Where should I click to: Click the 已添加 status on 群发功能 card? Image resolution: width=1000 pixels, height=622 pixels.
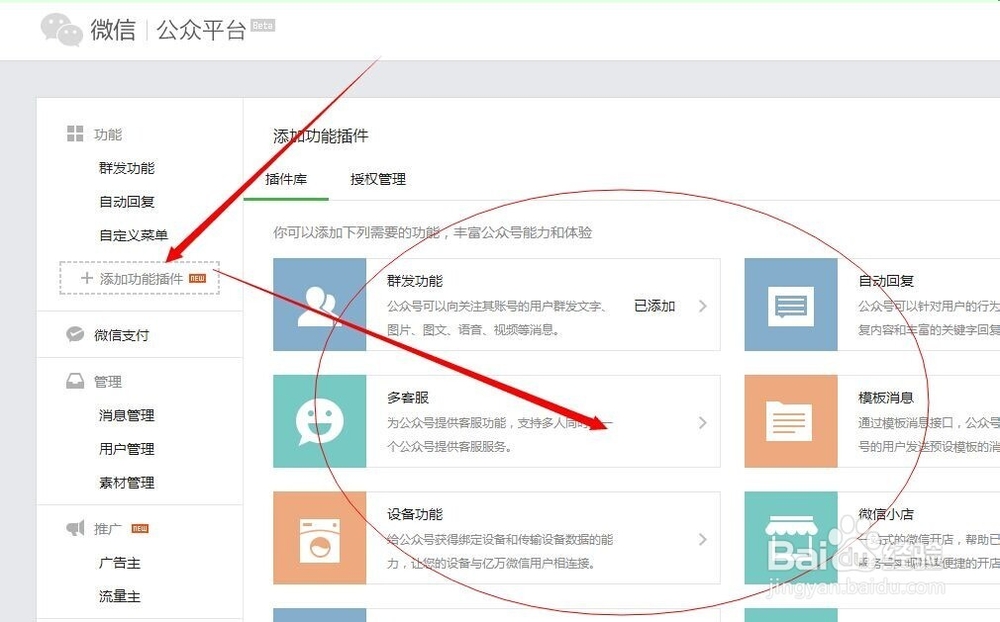coord(655,306)
